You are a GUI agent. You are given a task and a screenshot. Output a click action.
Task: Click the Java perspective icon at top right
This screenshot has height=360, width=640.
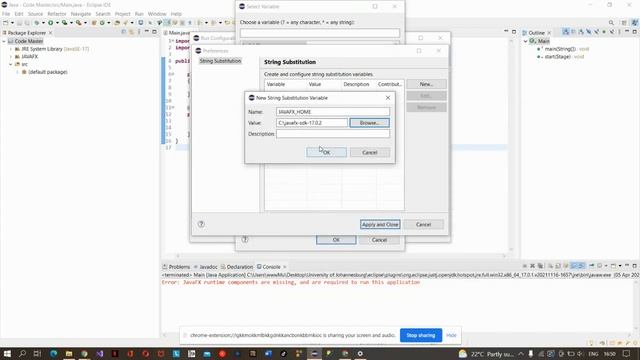635,23
